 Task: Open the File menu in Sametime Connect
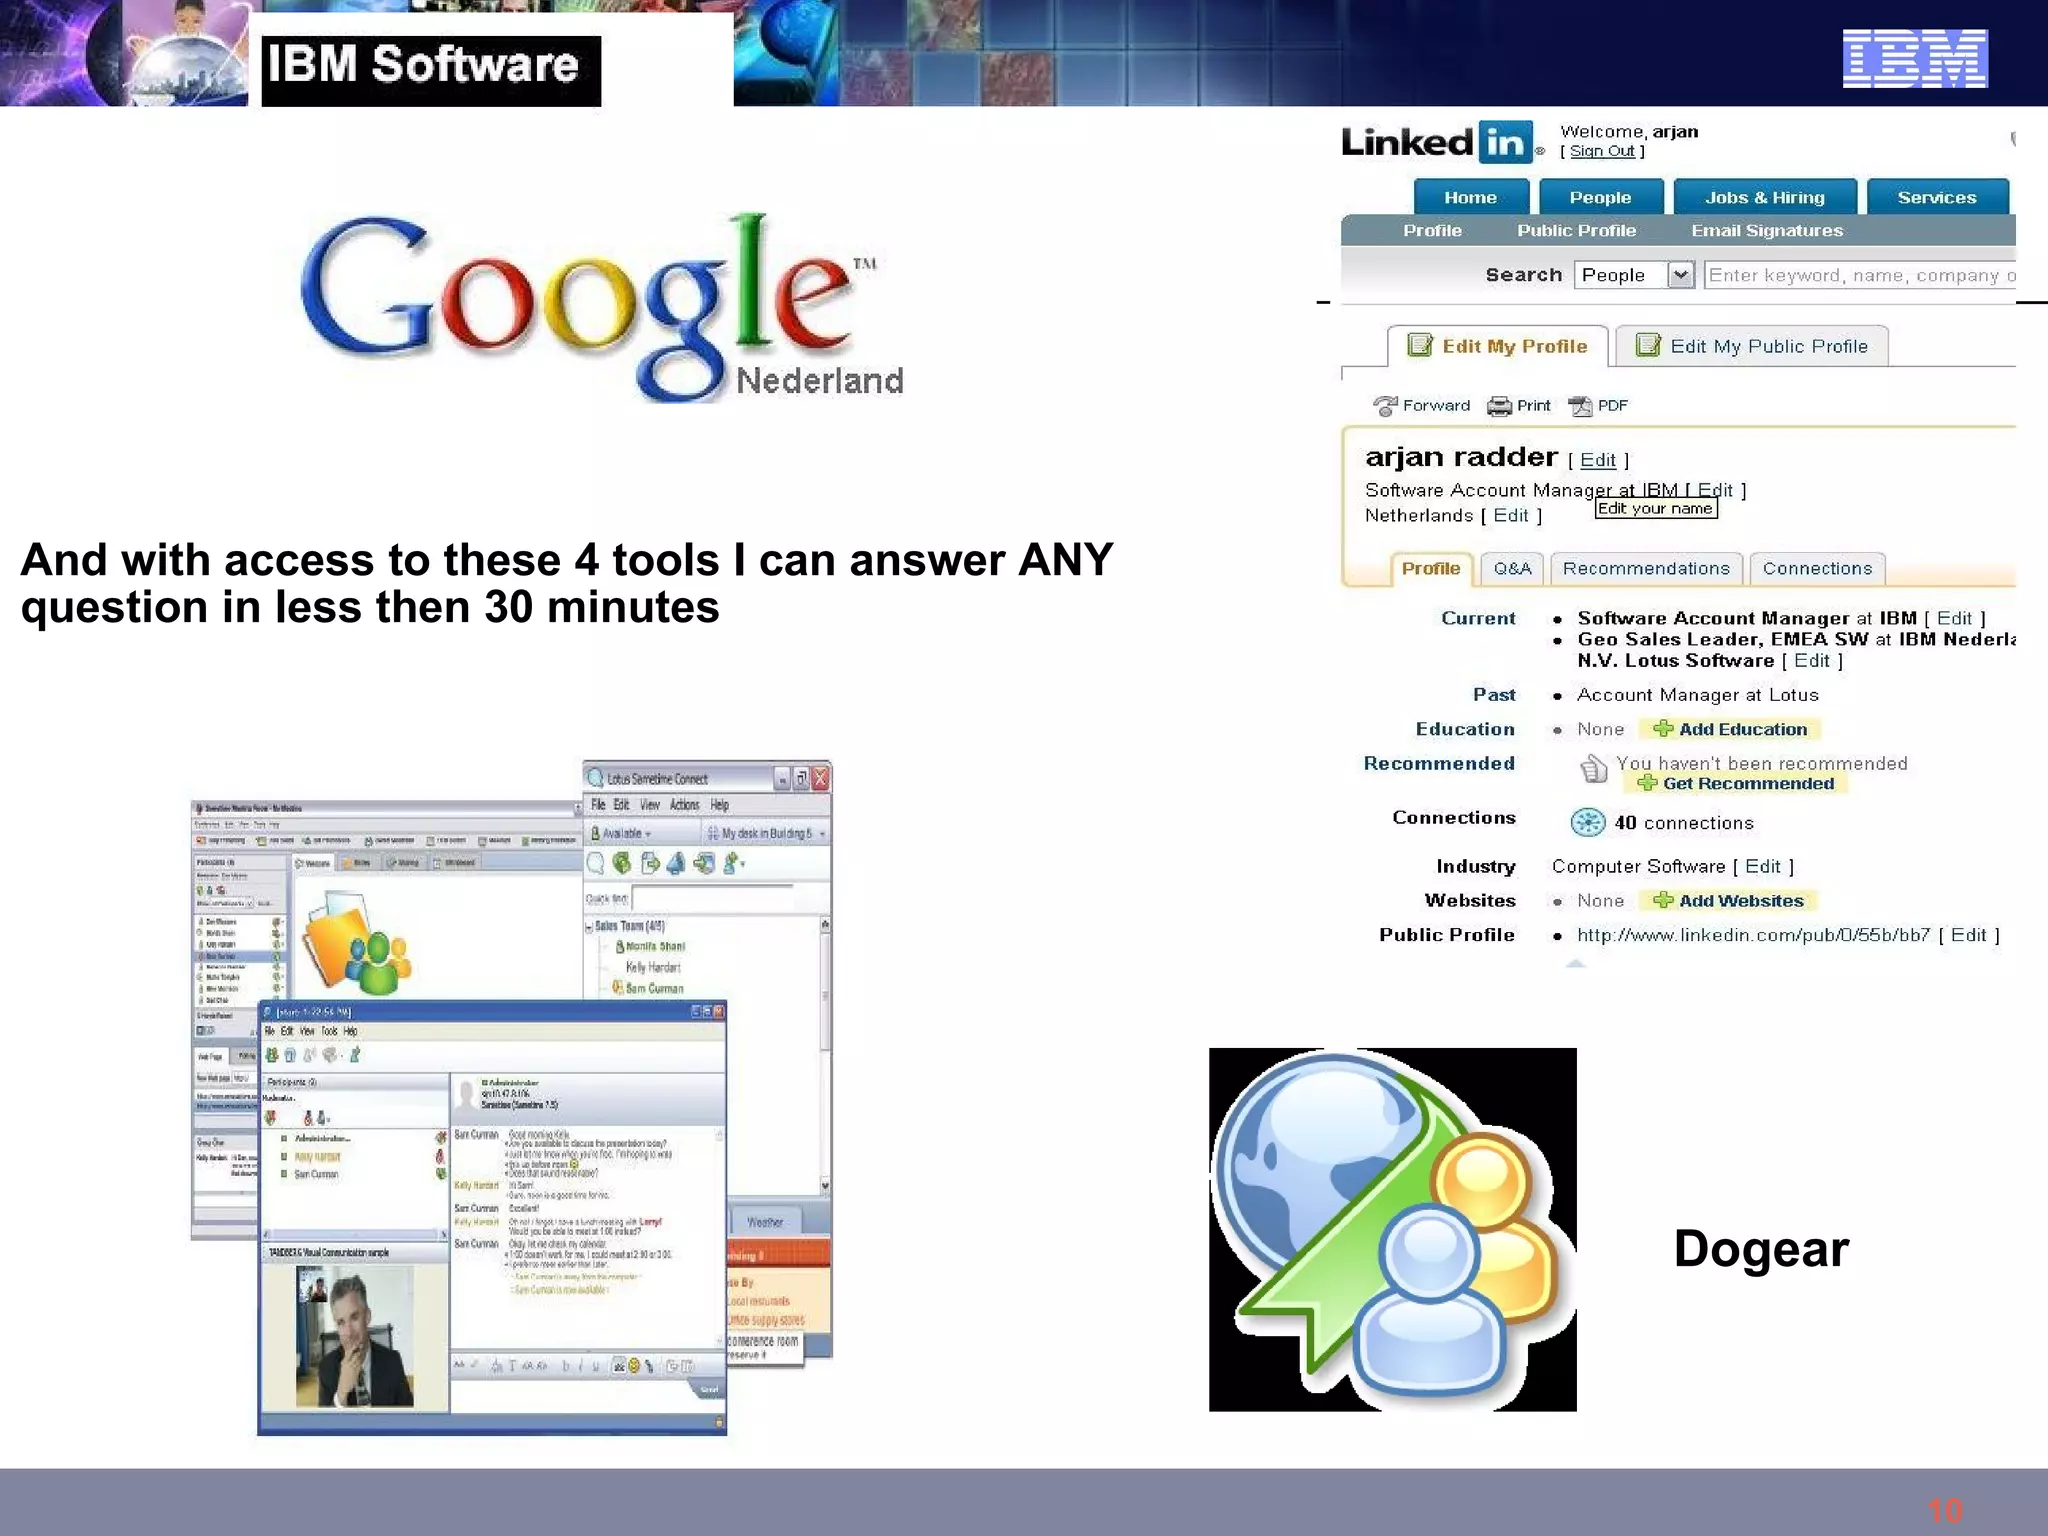pos(597,805)
